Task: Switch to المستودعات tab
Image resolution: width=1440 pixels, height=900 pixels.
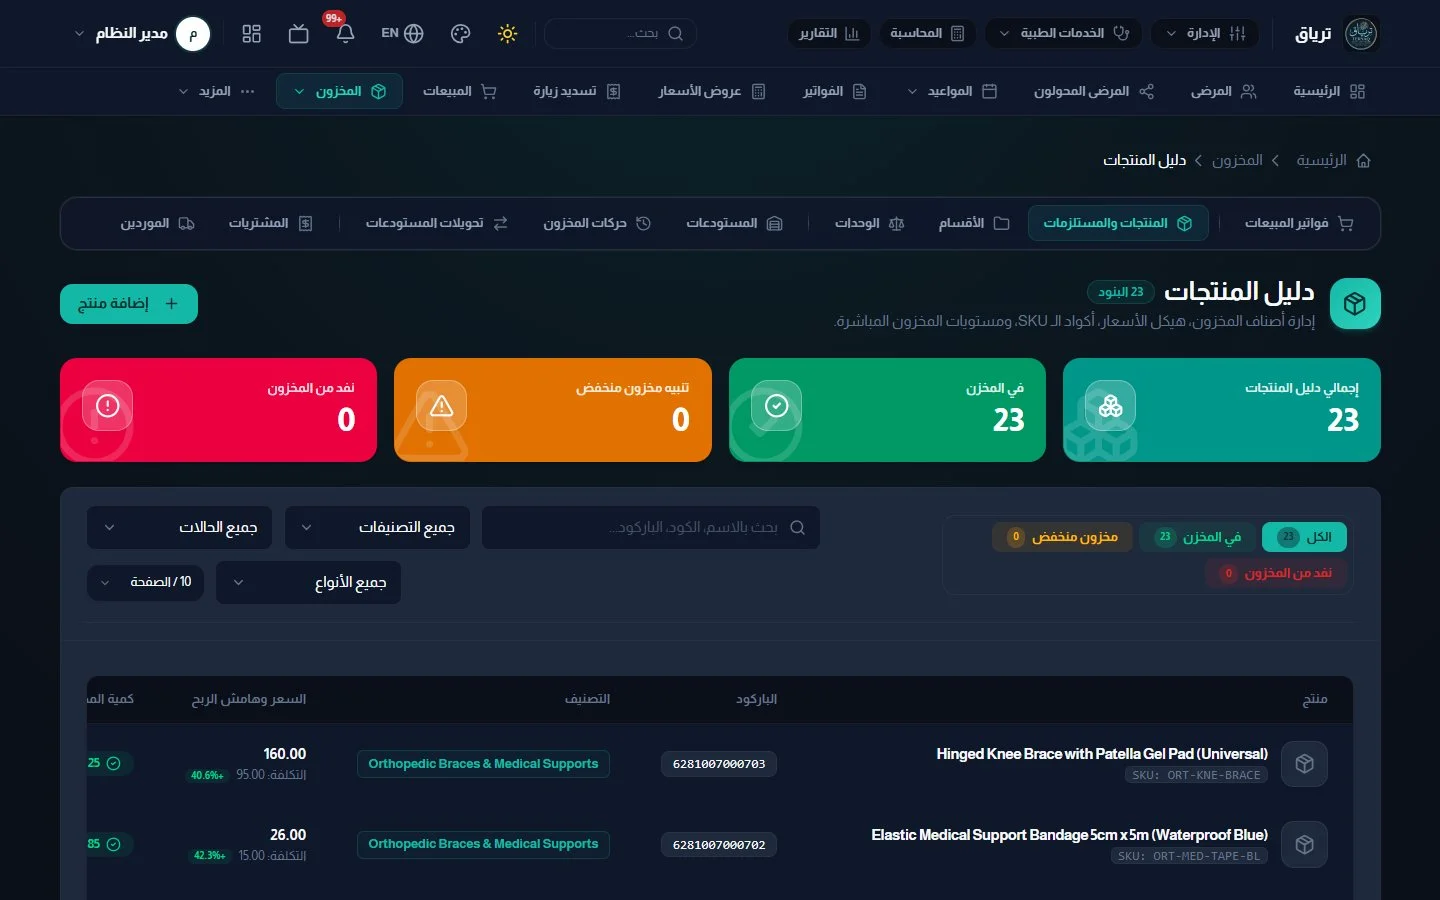Action: [734, 223]
